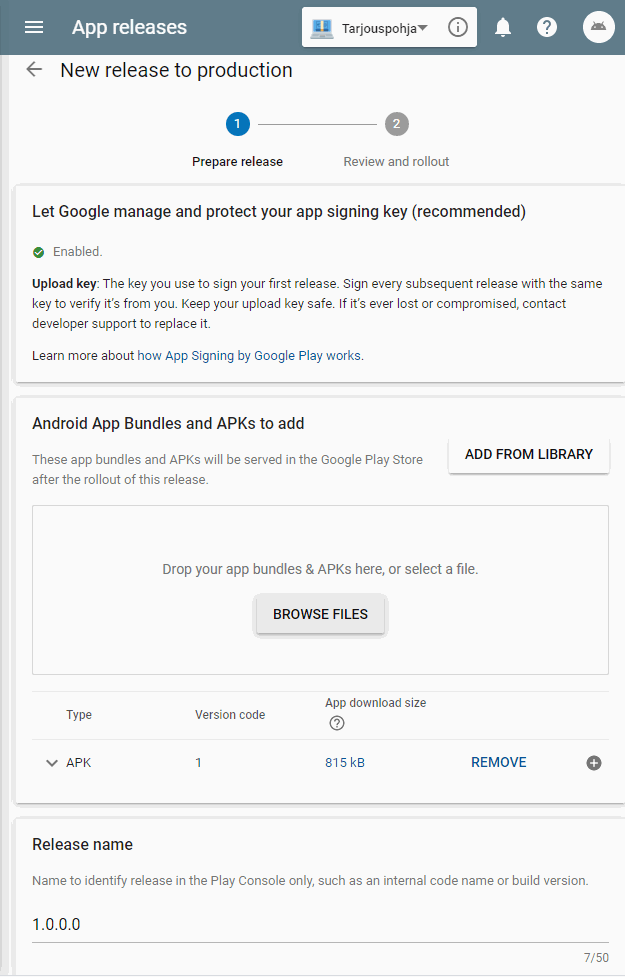
Task: Remove the uploaded APK version 1
Action: pyautogui.click(x=498, y=762)
